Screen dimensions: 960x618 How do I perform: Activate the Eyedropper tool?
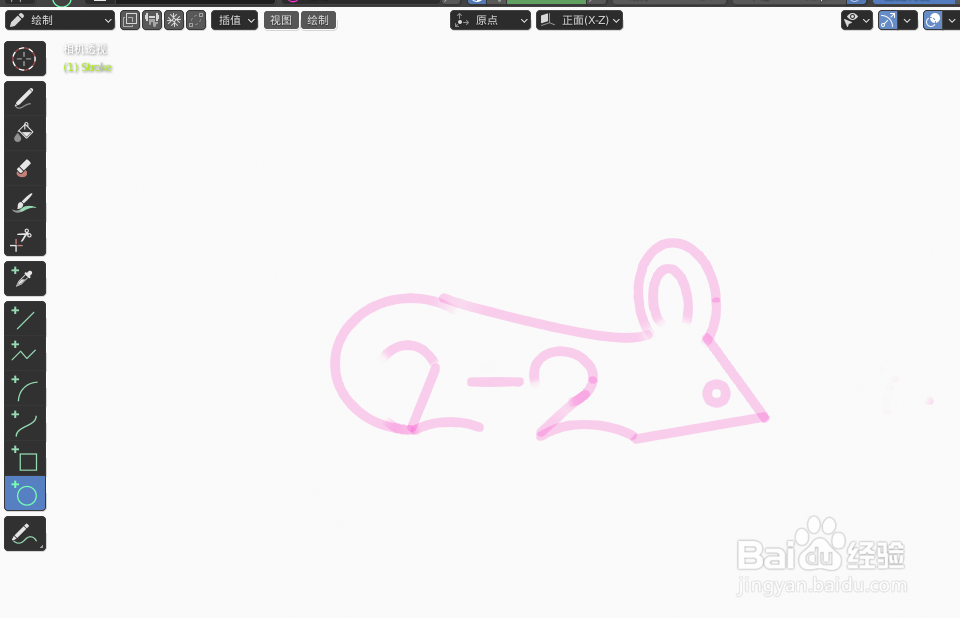(24, 278)
